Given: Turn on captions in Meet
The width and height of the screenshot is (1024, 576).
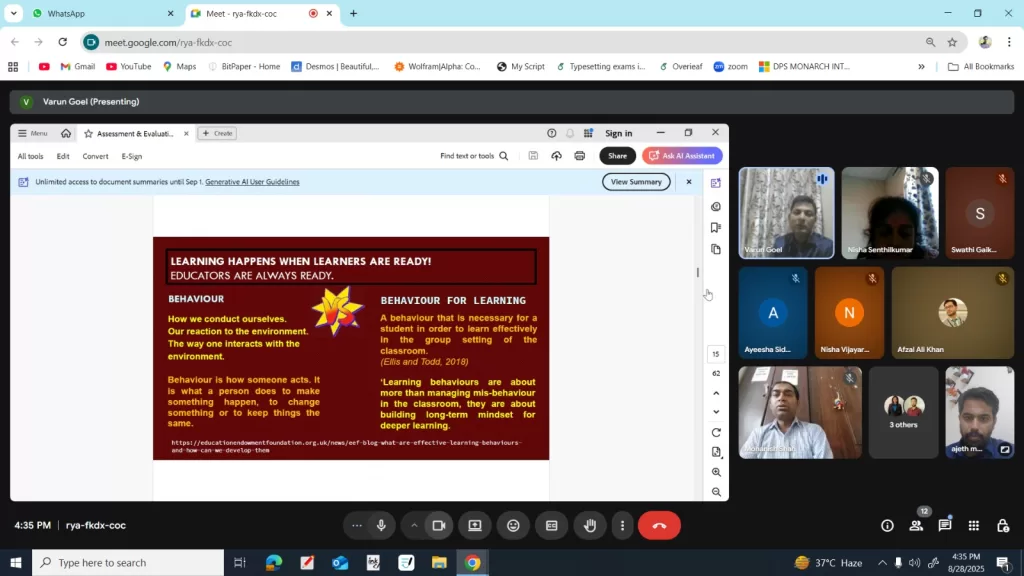Looking at the screenshot, I should pyautogui.click(x=551, y=526).
